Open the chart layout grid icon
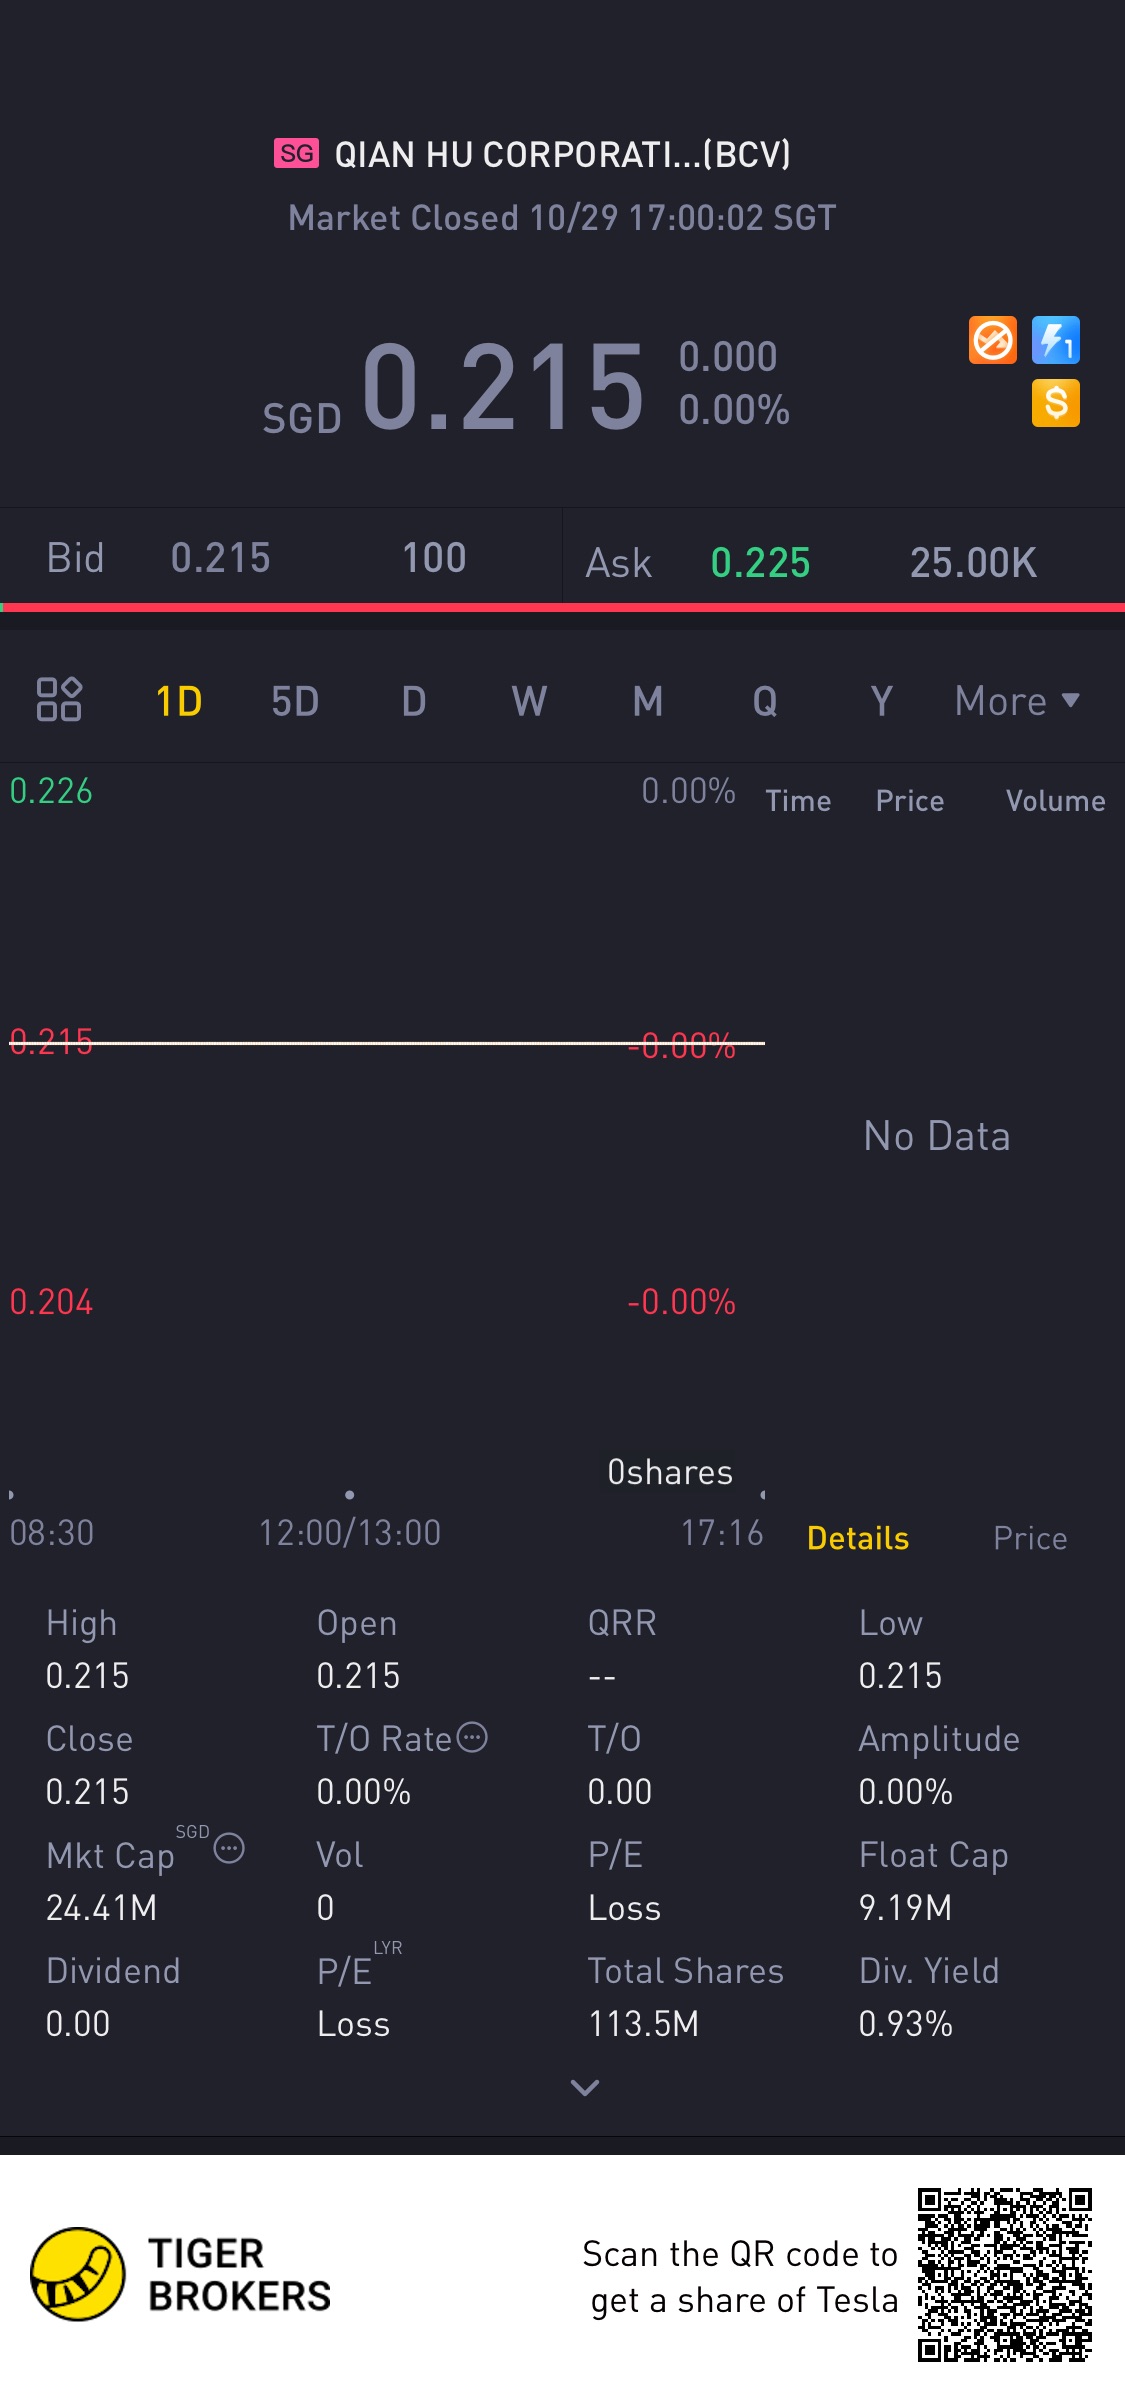Image resolution: width=1125 pixels, height=2395 pixels. (x=59, y=699)
